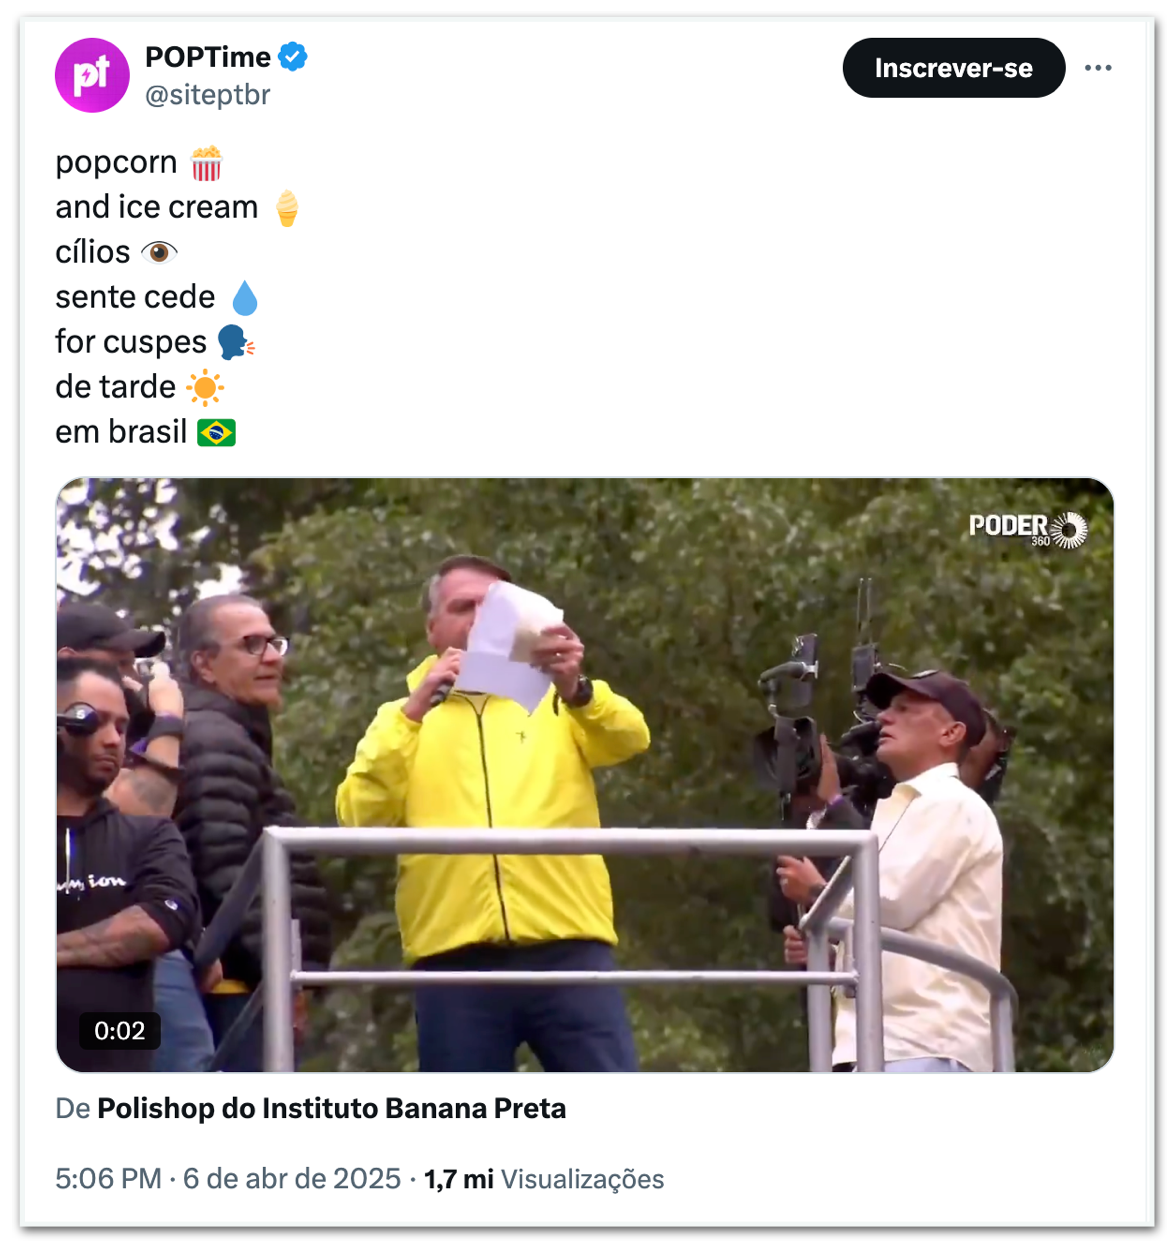Click the Inscrever-se button
Image resolution: width=1174 pixels, height=1246 pixels.
(x=953, y=68)
